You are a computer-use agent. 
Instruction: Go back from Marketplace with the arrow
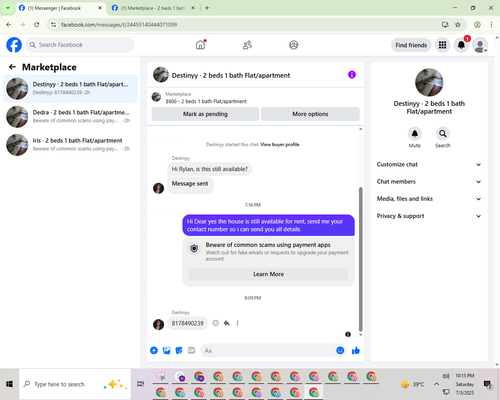pyautogui.click(x=12, y=67)
